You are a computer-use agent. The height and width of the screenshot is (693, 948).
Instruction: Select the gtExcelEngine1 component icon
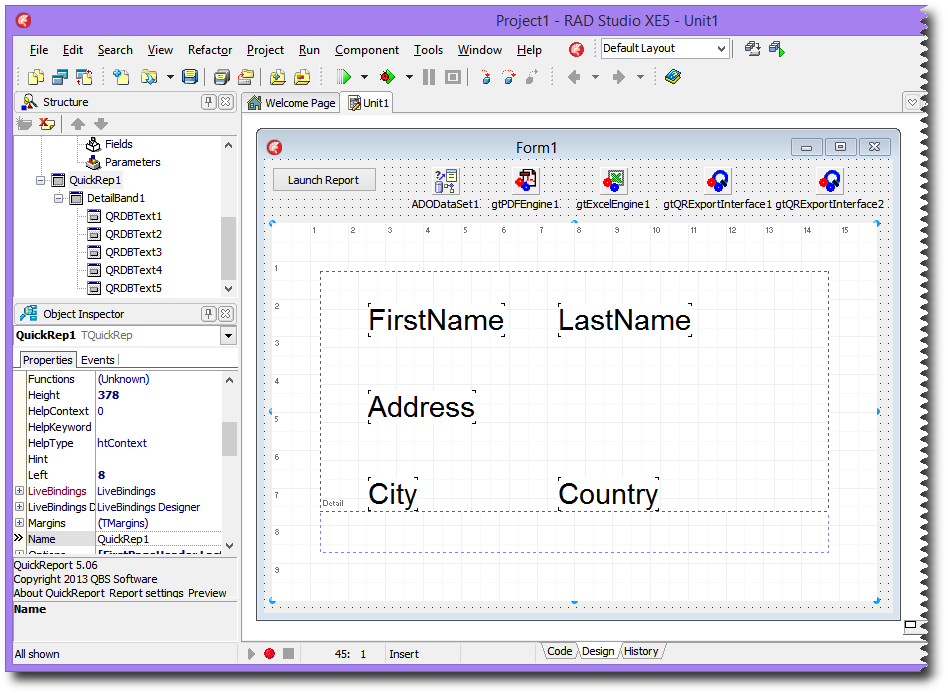pyautogui.click(x=613, y=181)
